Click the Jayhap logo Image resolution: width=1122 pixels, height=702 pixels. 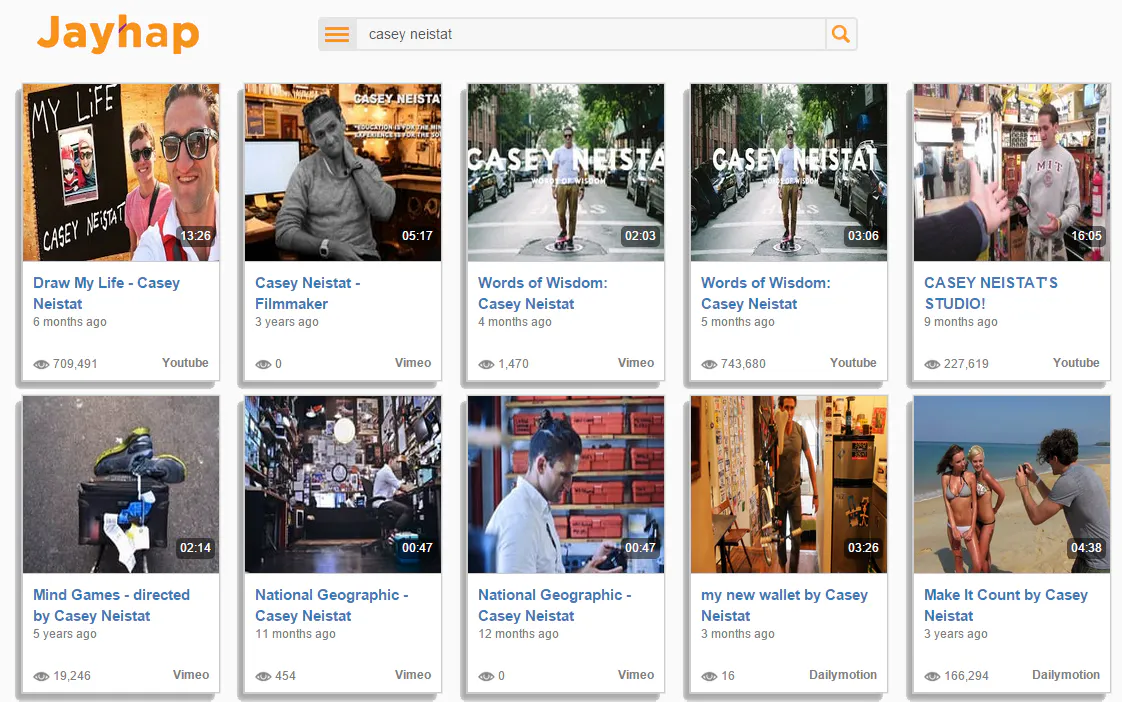coord(118,34)
